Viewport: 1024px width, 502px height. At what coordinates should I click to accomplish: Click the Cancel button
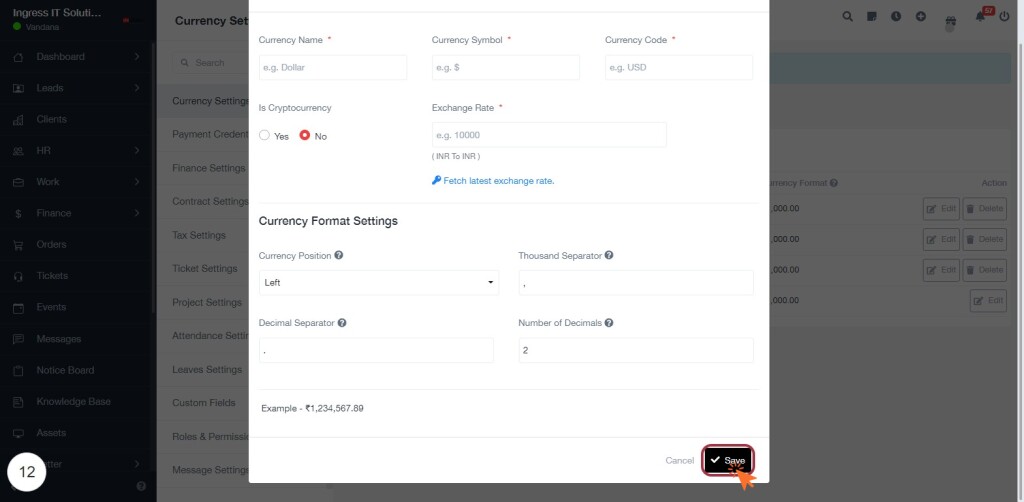pos(679,460)
